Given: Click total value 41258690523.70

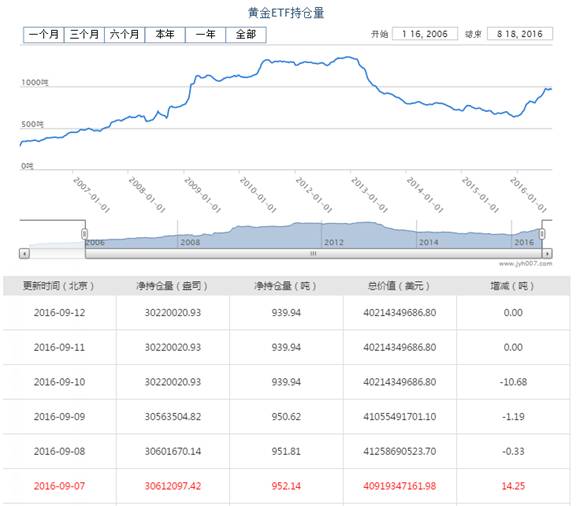Looking at the screenshot, I should point(400,451).
